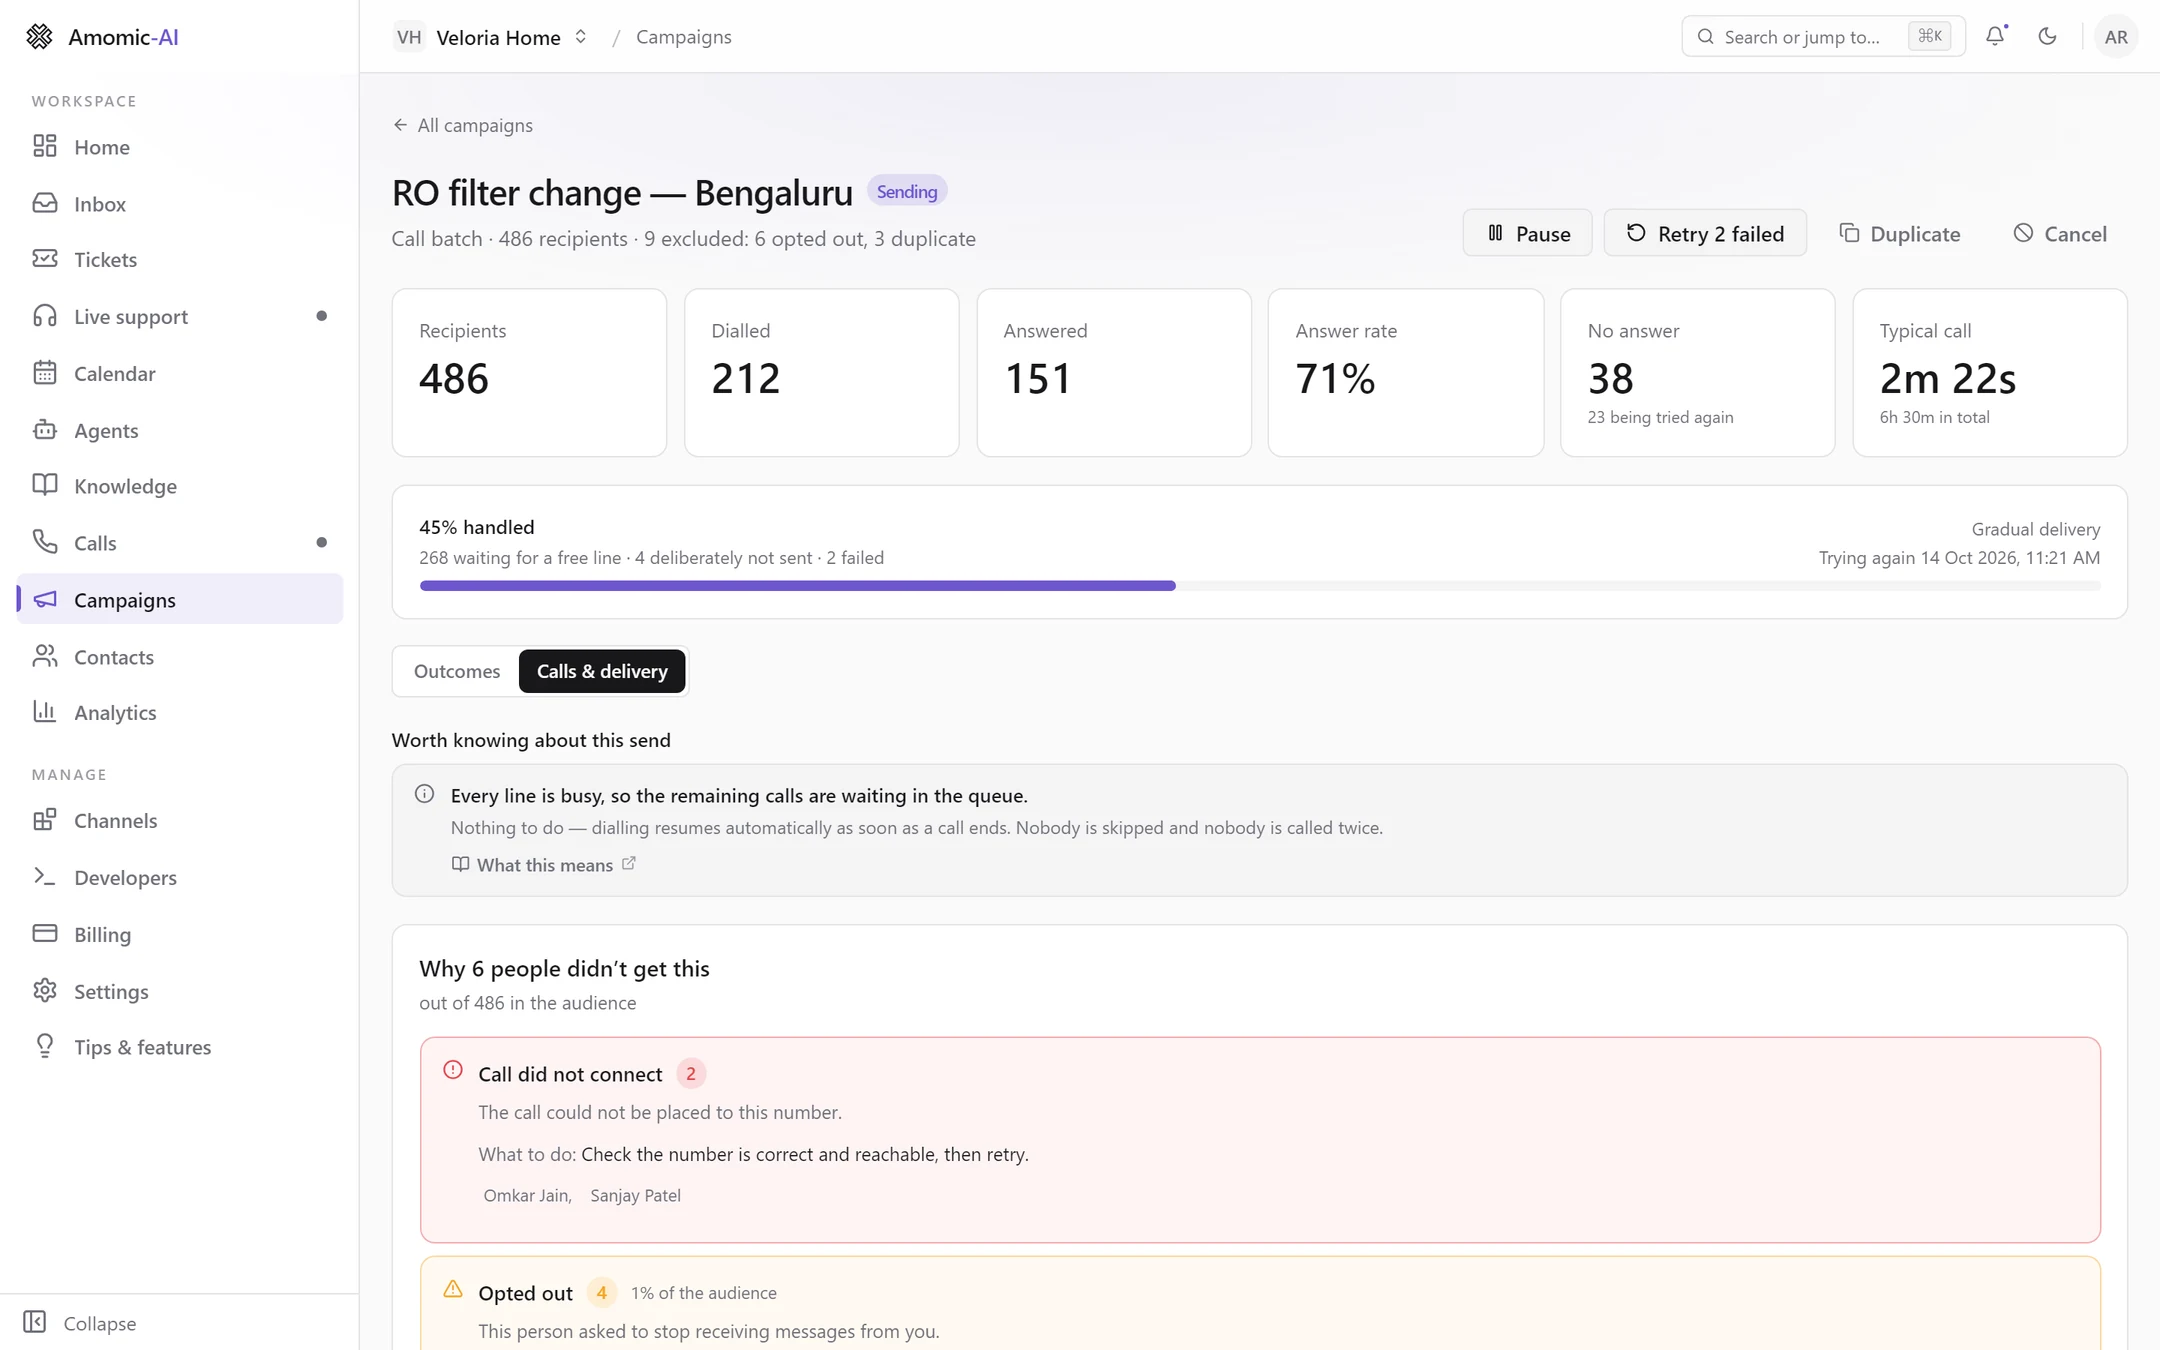The width and height of the screenshot is (2160, 1350).
Task: Open Home from the sidebar
Action: pyautogui.click(x=180, y=147)
